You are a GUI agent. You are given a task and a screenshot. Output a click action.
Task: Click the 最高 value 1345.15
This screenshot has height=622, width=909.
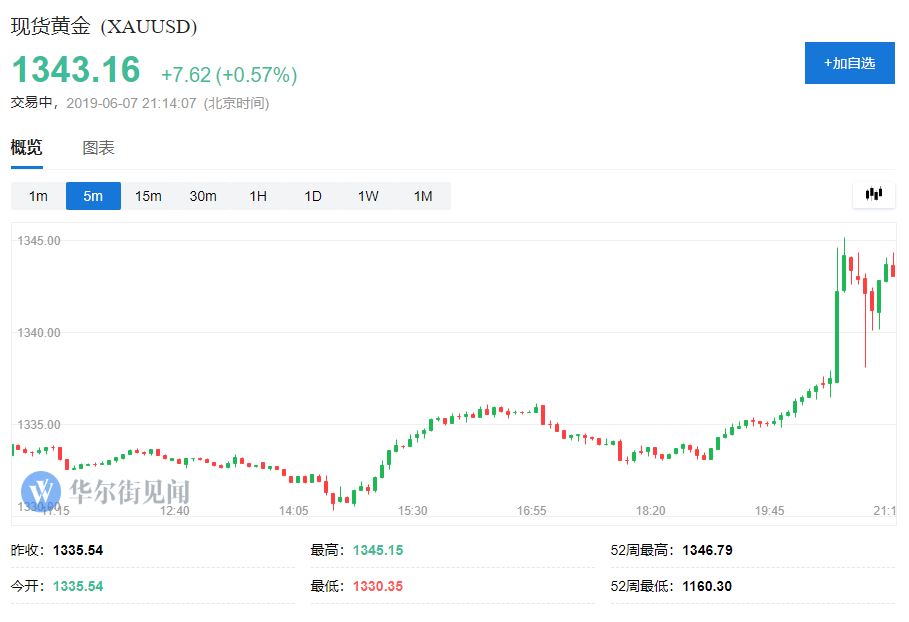pos(378,550)
